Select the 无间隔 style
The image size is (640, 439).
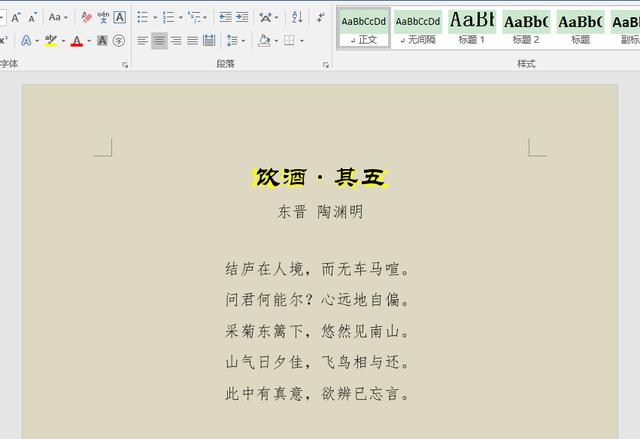(x=417, y=27)
